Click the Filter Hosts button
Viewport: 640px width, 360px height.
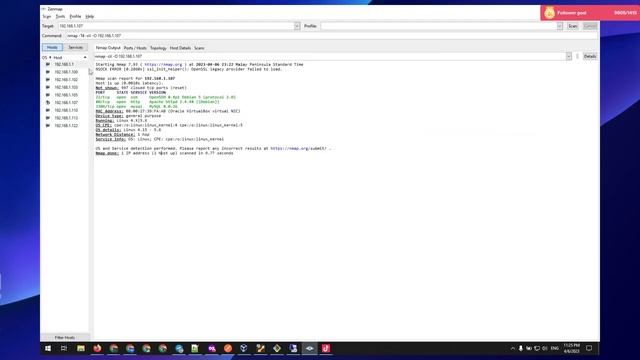[65, 338]
